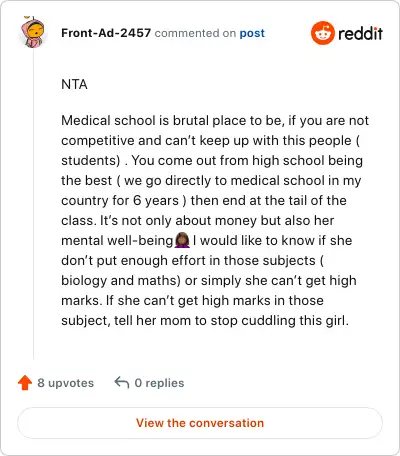400x456 pixels.
Task: Open the Front-Ad-2457 username profile link
Action: click(106, 33)
